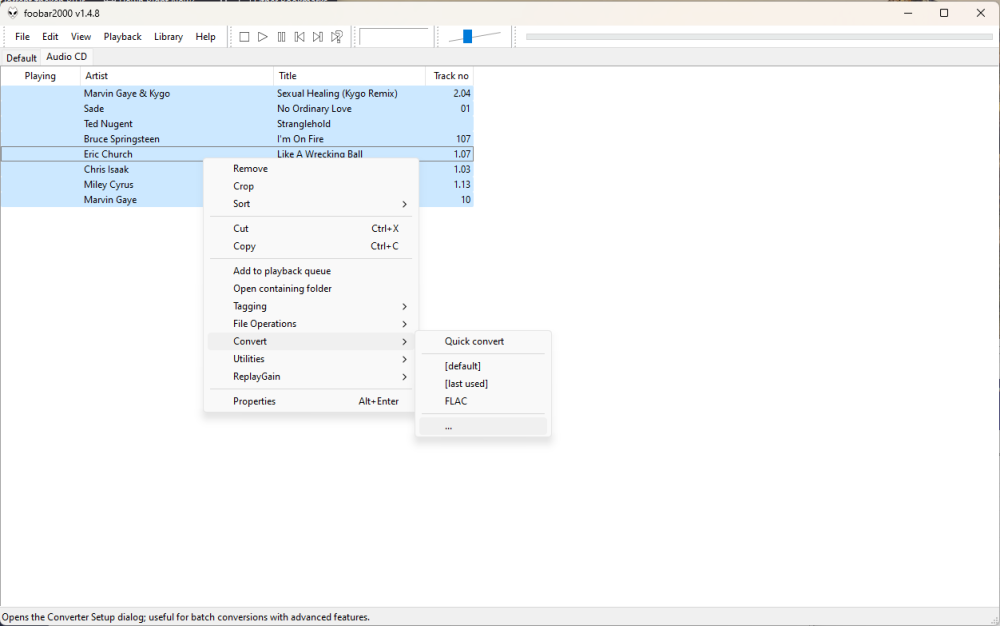Expand the Sort submenu

tap(244, 204)
